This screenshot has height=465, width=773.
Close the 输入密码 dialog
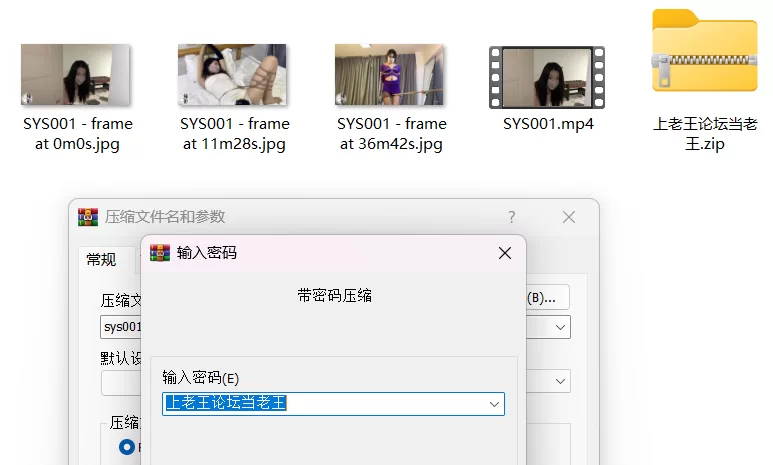(x=505, y=253)
